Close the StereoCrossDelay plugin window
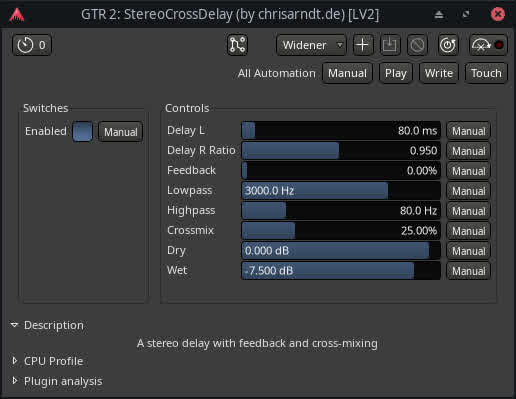 498,14
